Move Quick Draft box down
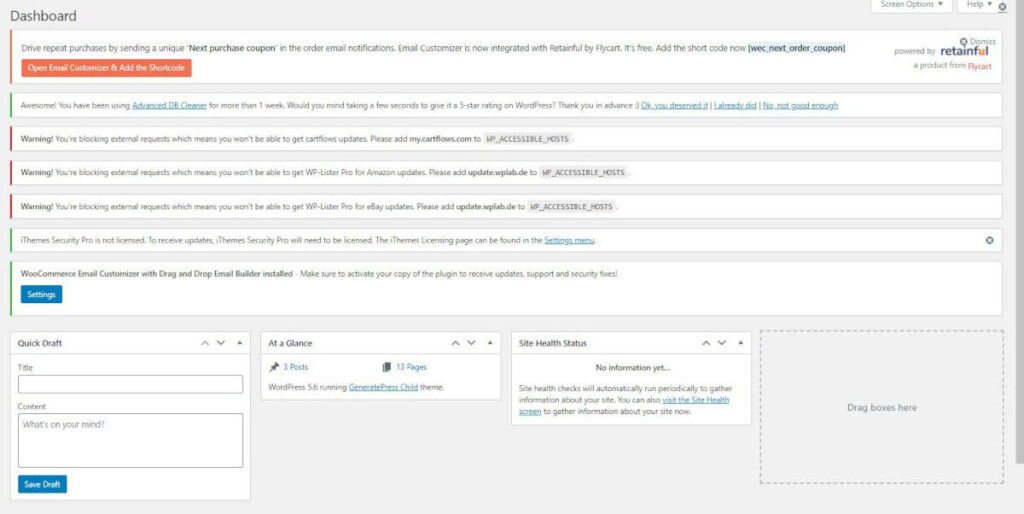1024x514 pixels. 221,343
